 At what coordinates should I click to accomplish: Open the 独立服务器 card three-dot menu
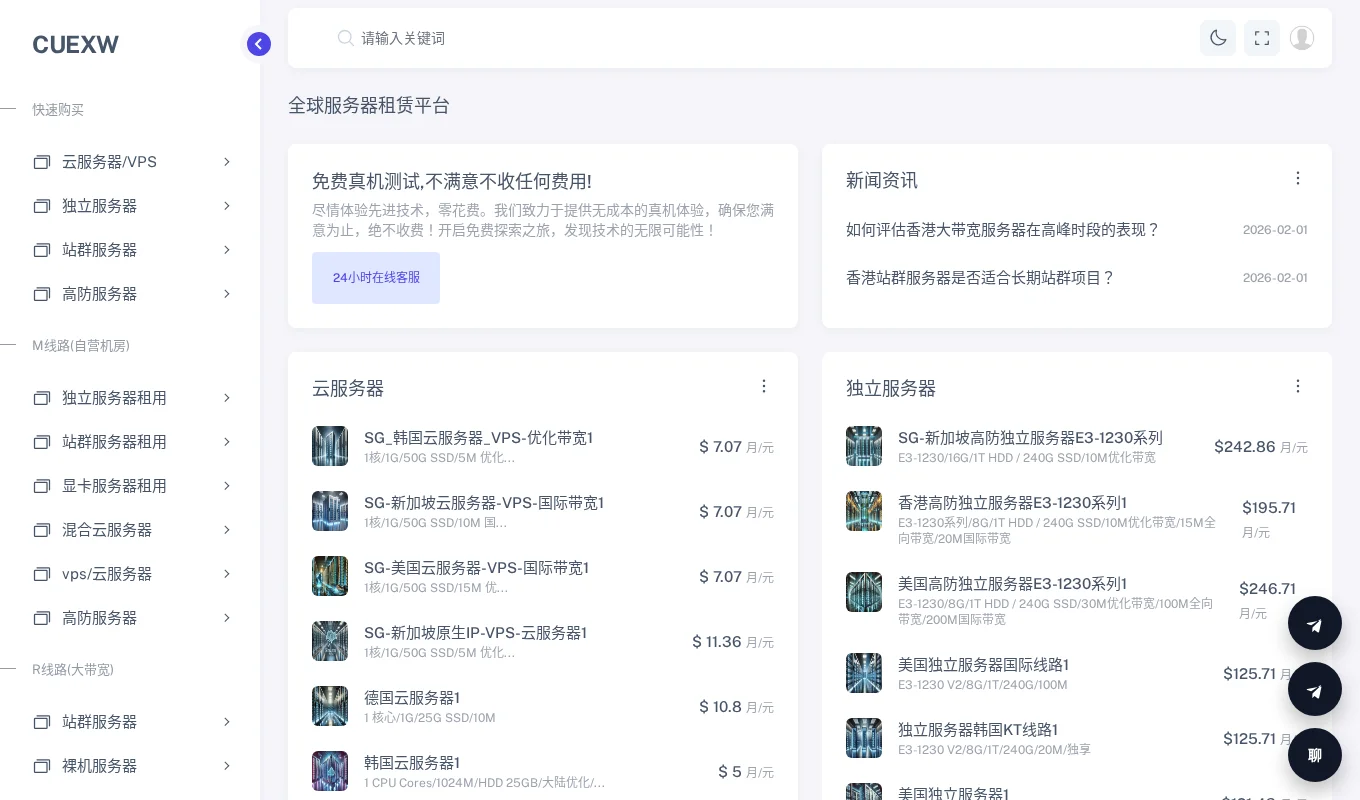click(1298, 386)
